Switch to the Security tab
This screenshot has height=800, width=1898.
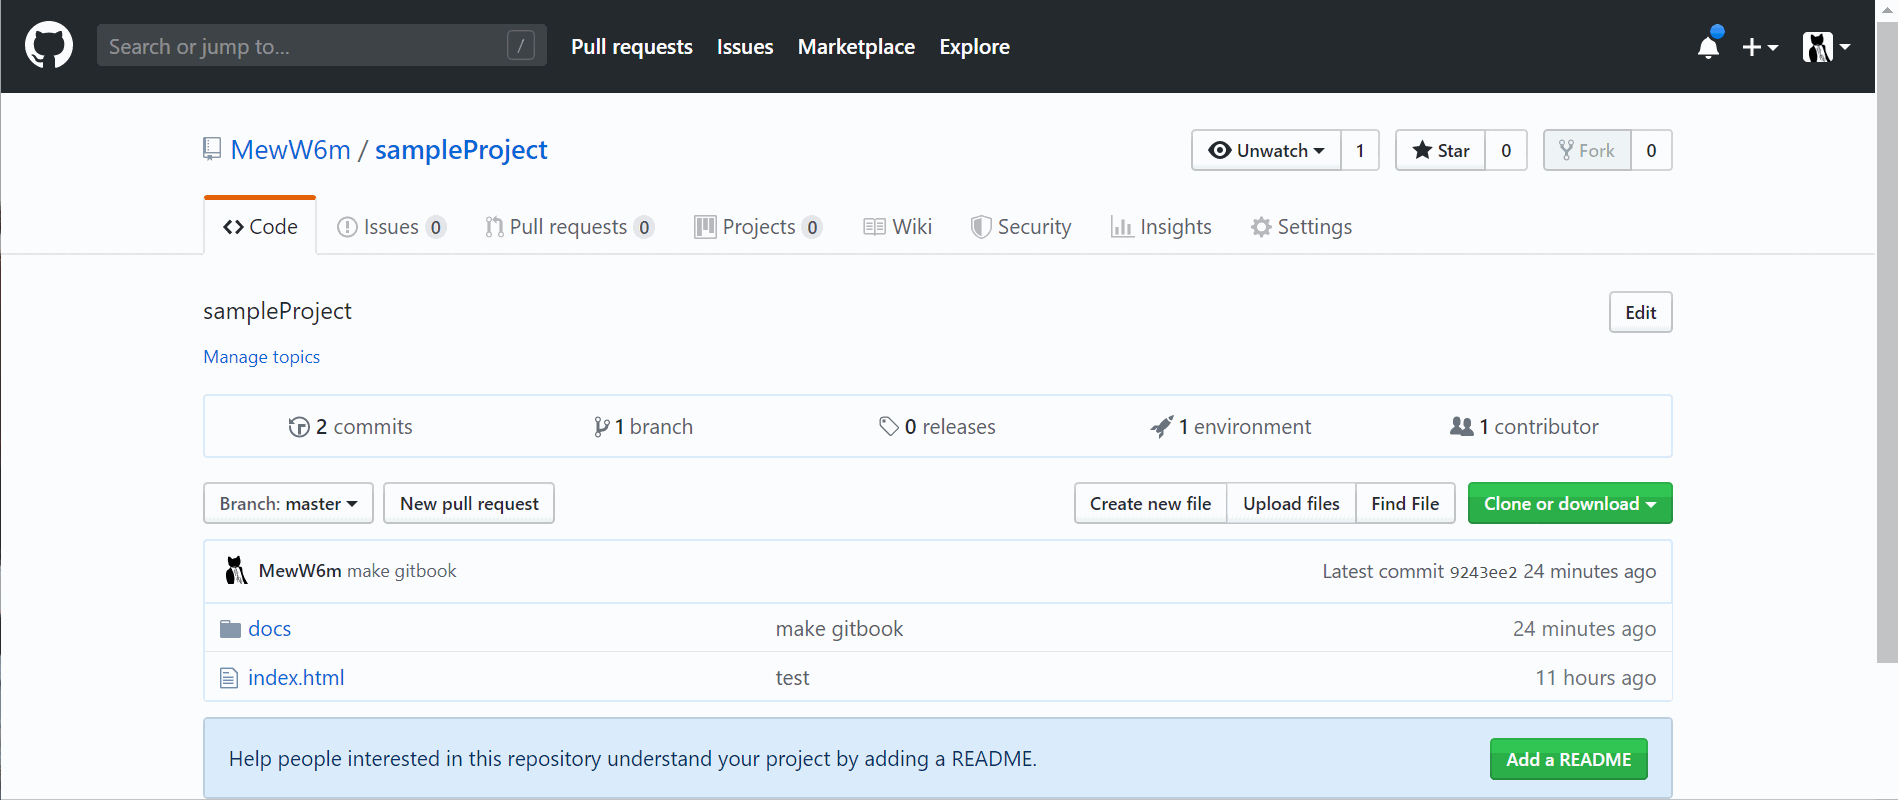click(x=1021, y=227)
